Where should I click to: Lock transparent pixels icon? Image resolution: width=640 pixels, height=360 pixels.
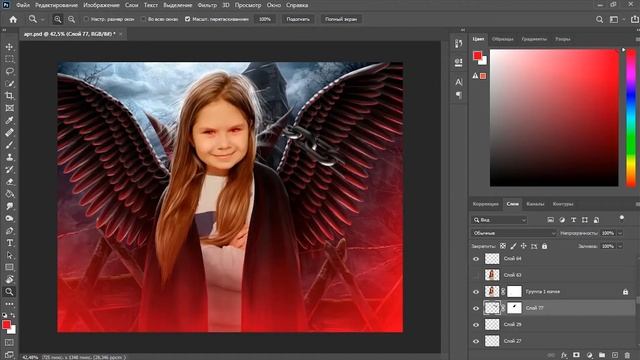pos(503,246)
